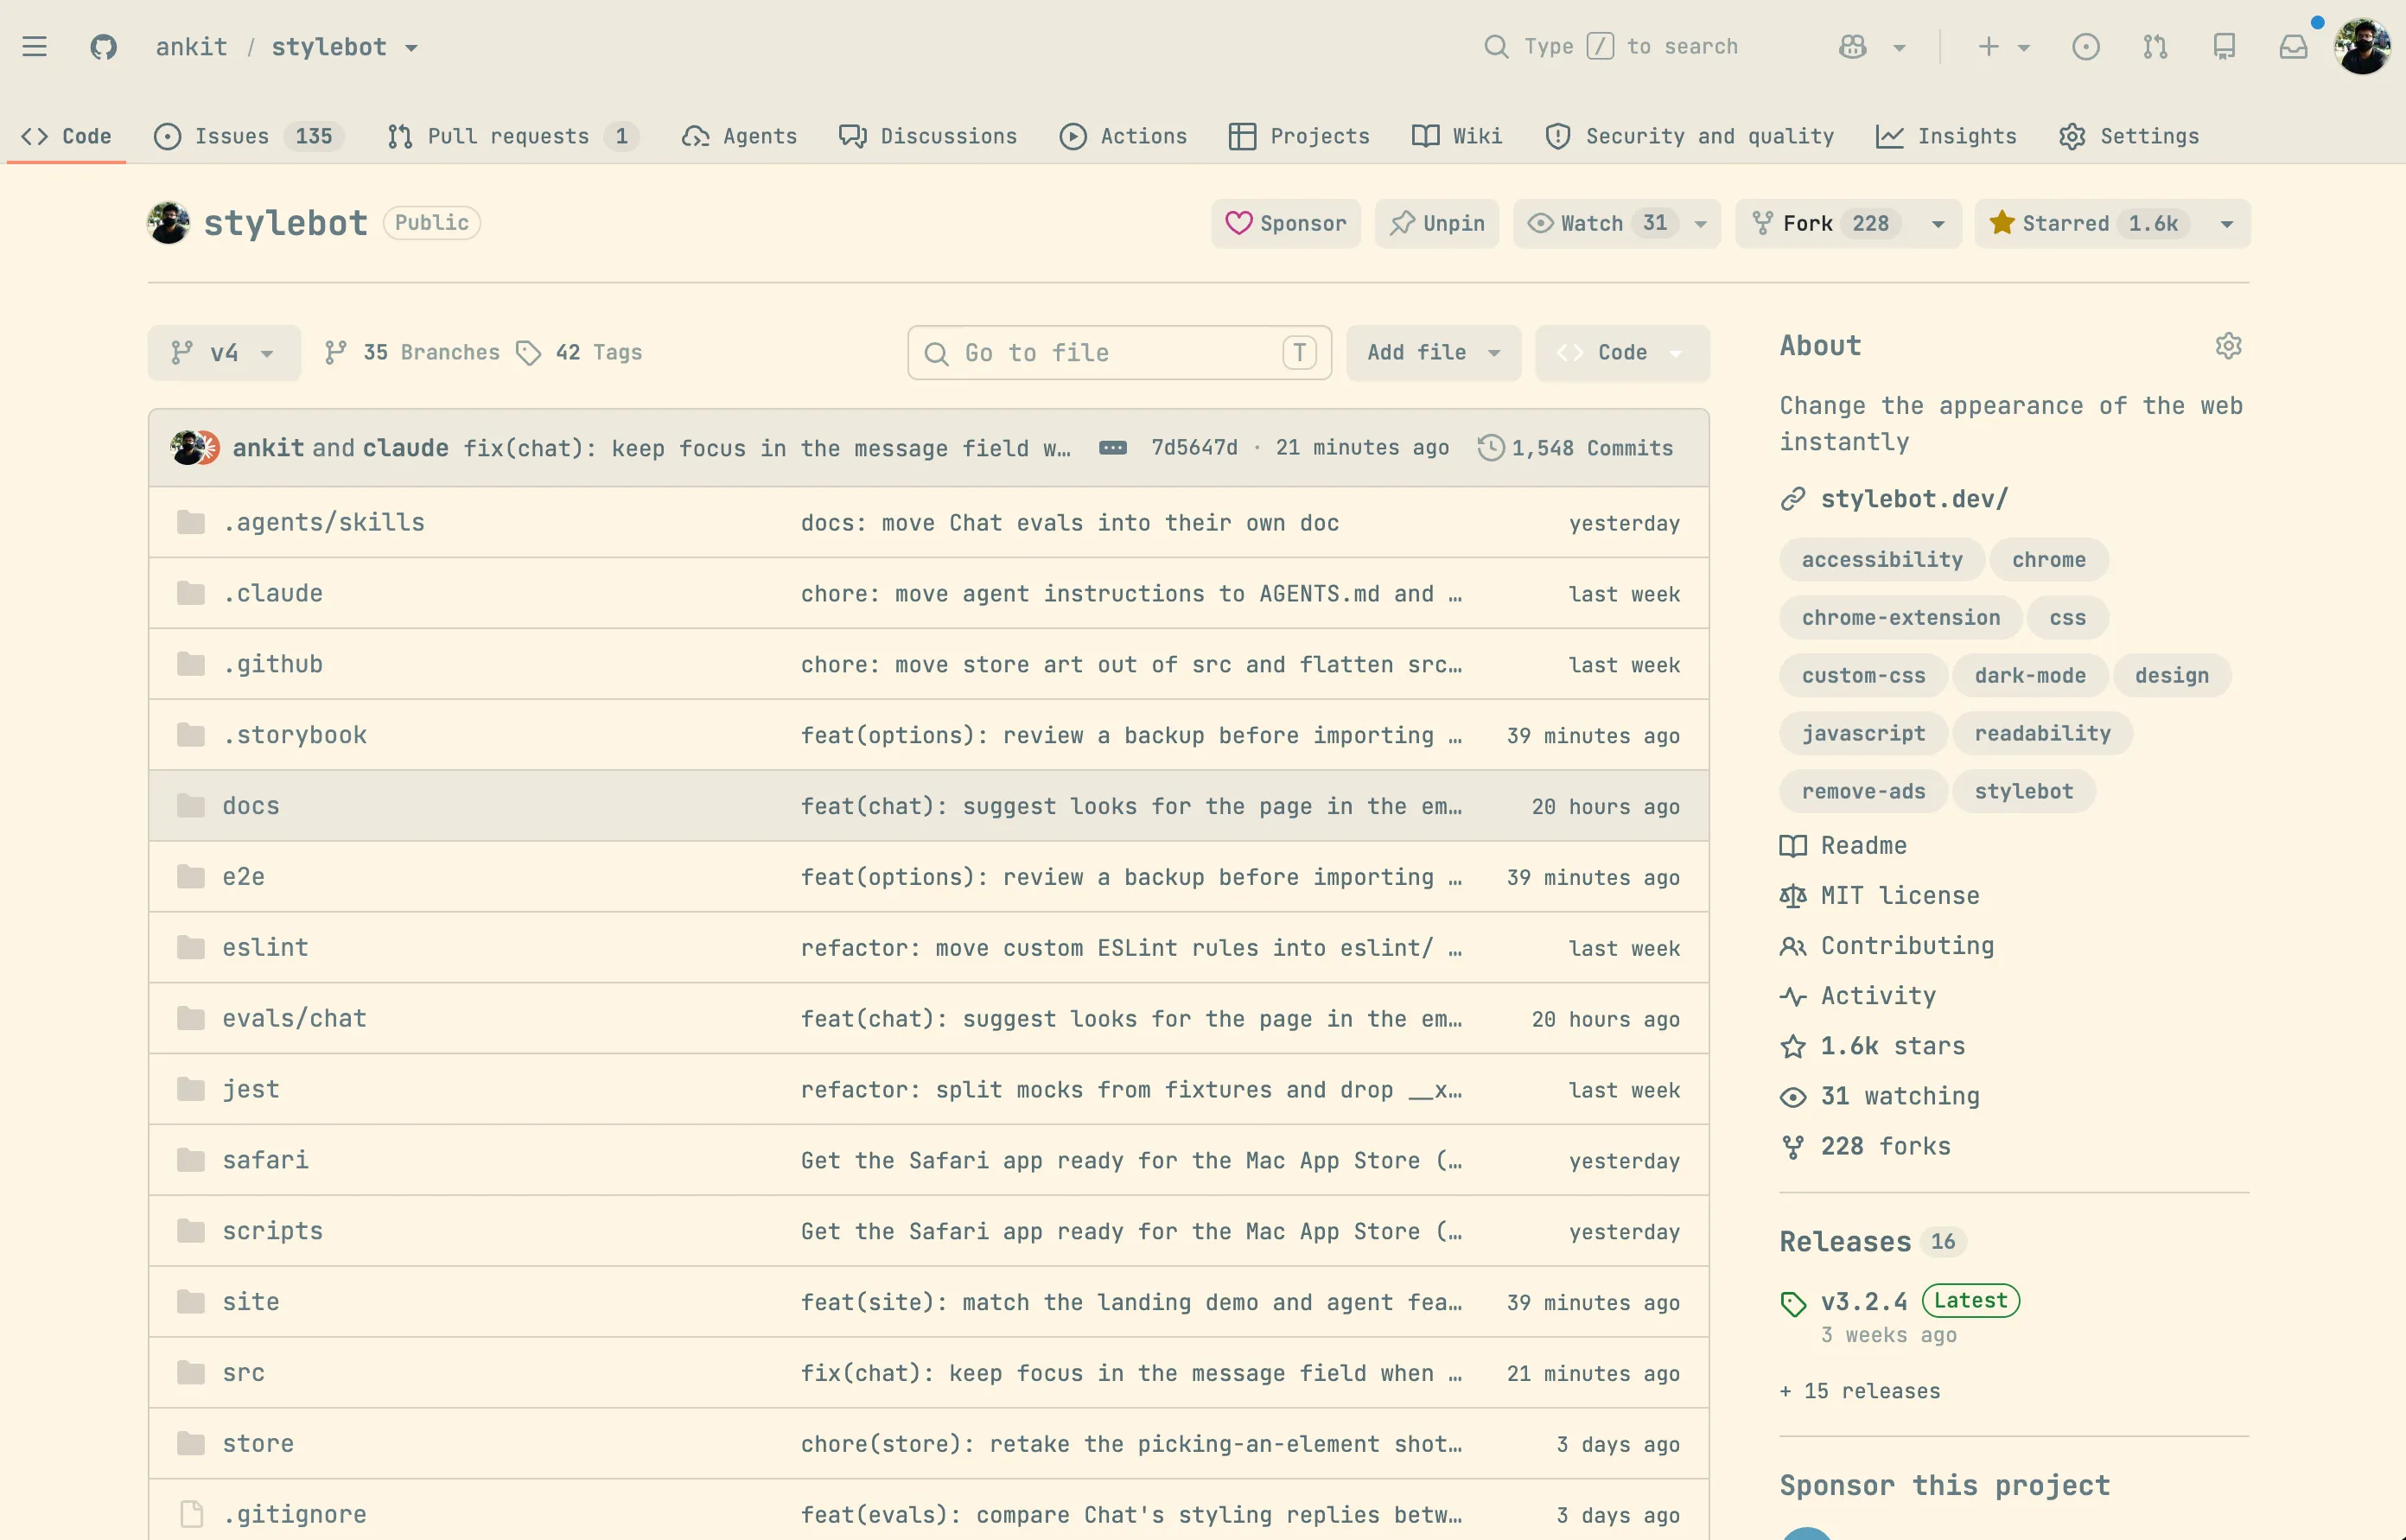Open the hamburger navigation menu
Image resolution: width=2406 pixels, height=1540 pixels.
click(35, 47)
